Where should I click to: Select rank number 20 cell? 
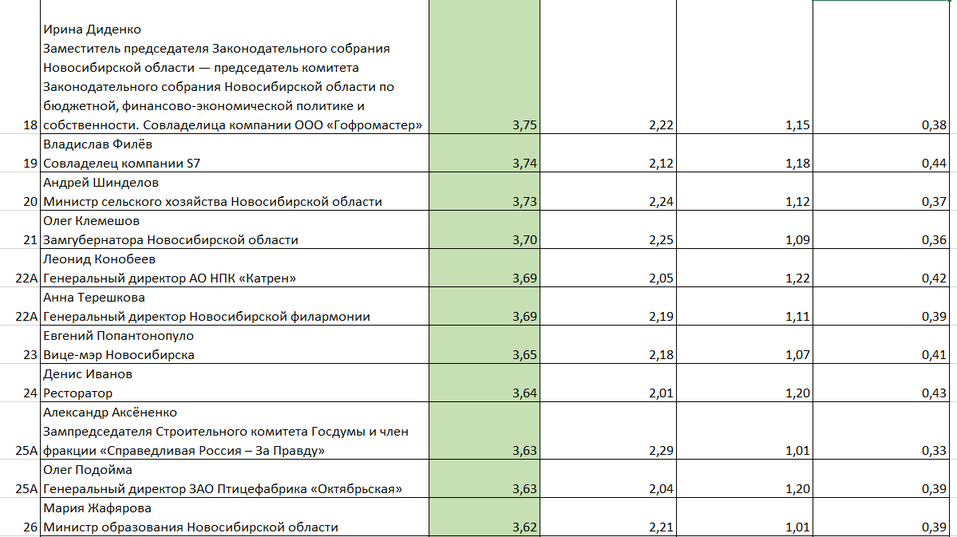click(x=21, y=201)
